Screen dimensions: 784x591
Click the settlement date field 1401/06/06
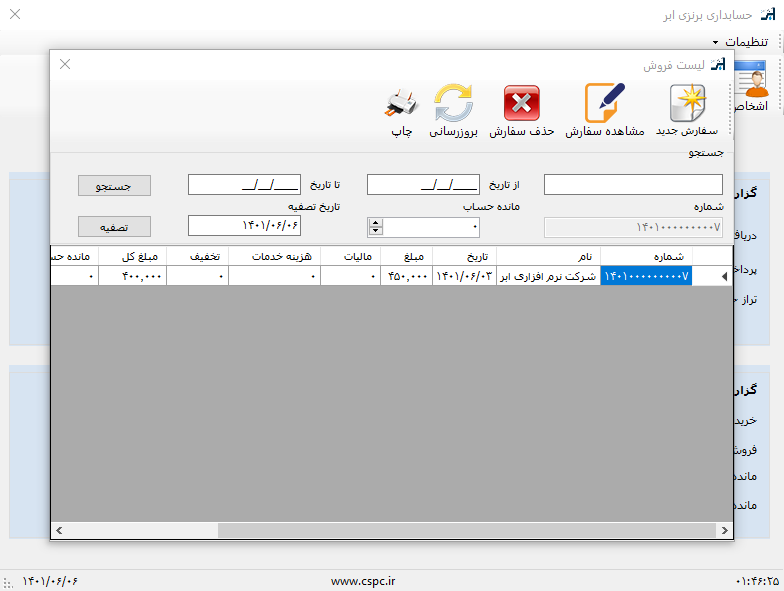tap(244, 226)
